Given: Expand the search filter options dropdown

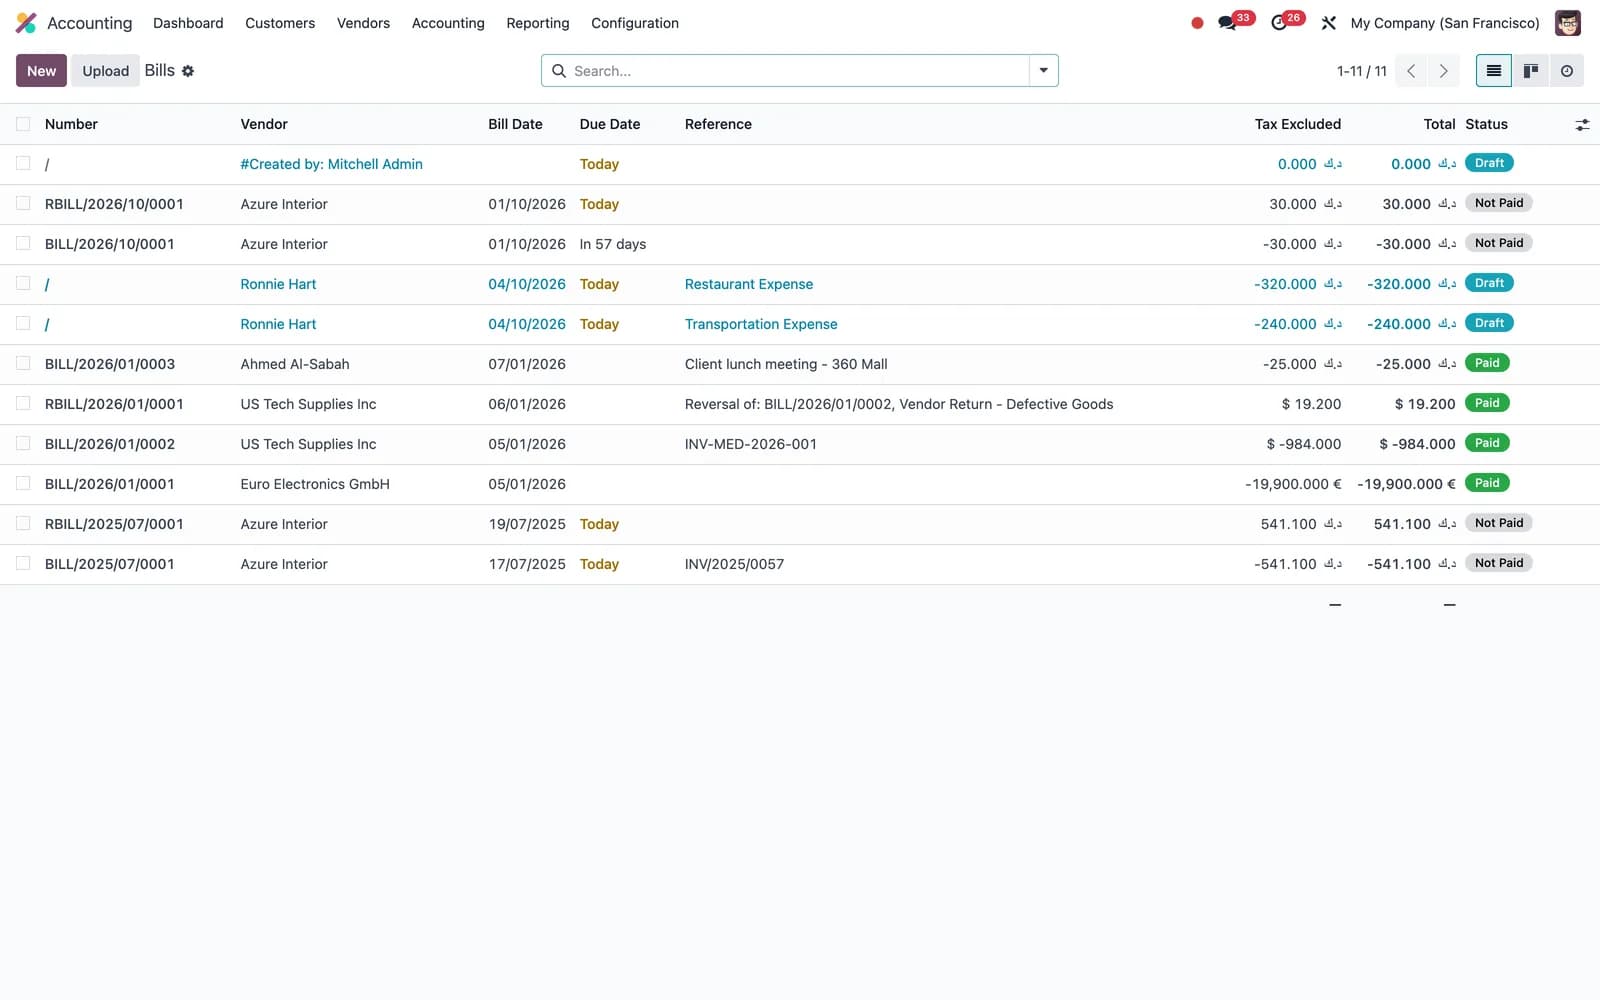Looking at the screenshot, I should tap(1044, 71).
